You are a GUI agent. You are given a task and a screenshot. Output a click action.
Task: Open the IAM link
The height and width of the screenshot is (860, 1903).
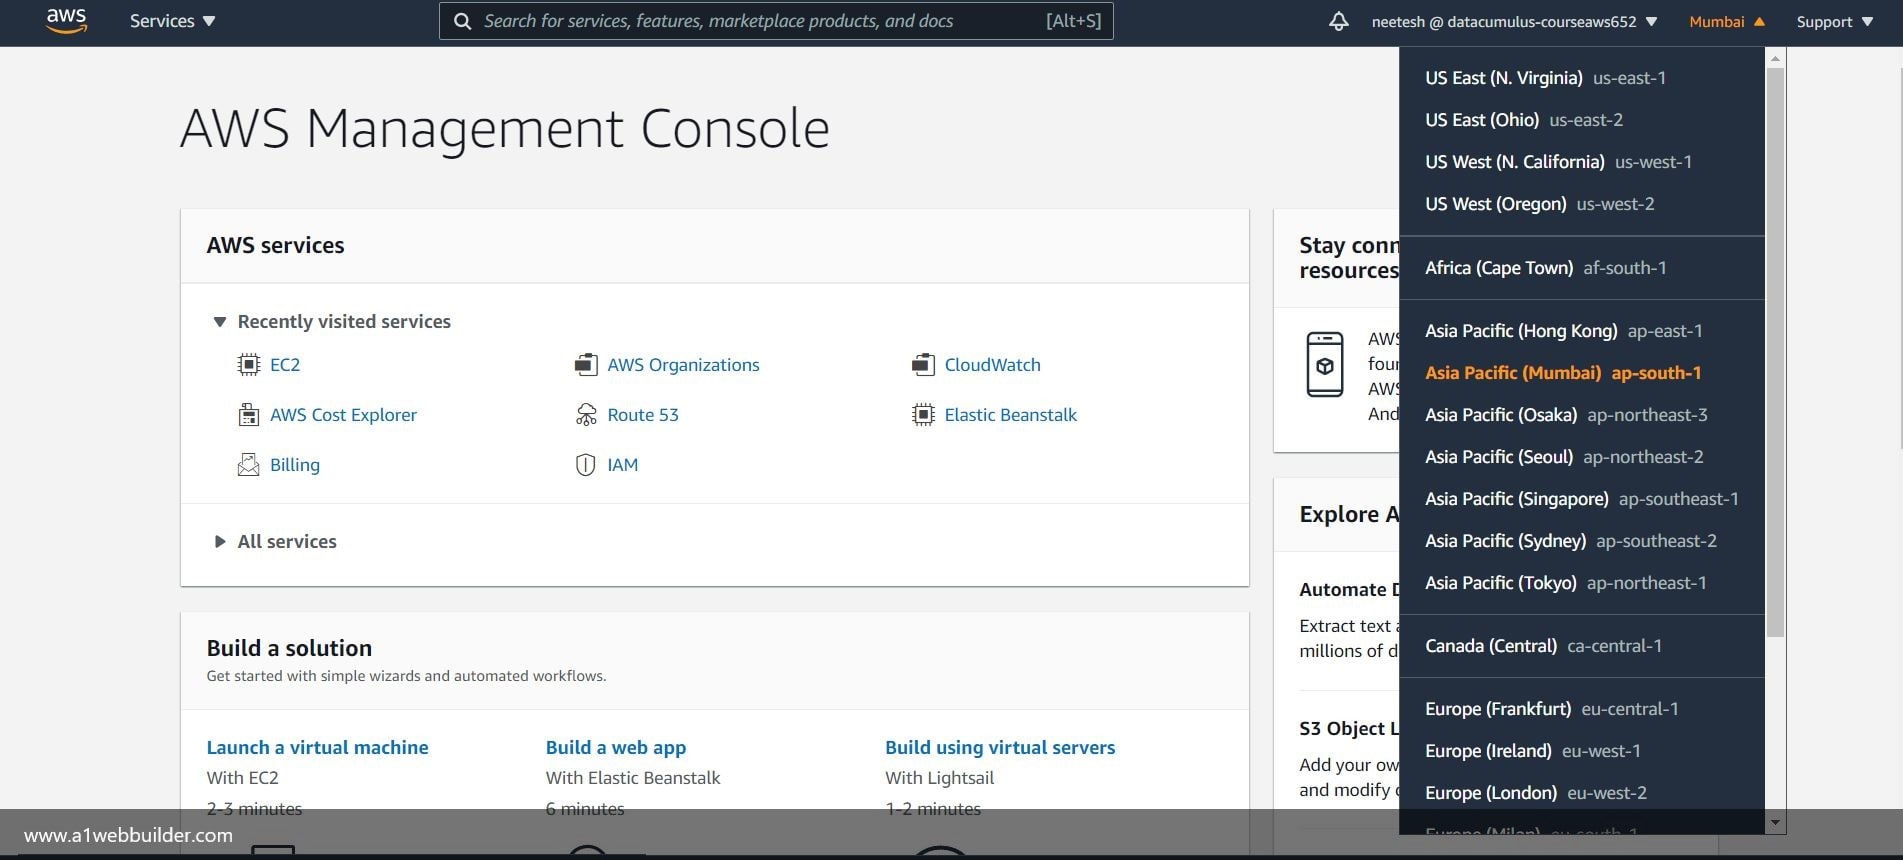[622, 465]
